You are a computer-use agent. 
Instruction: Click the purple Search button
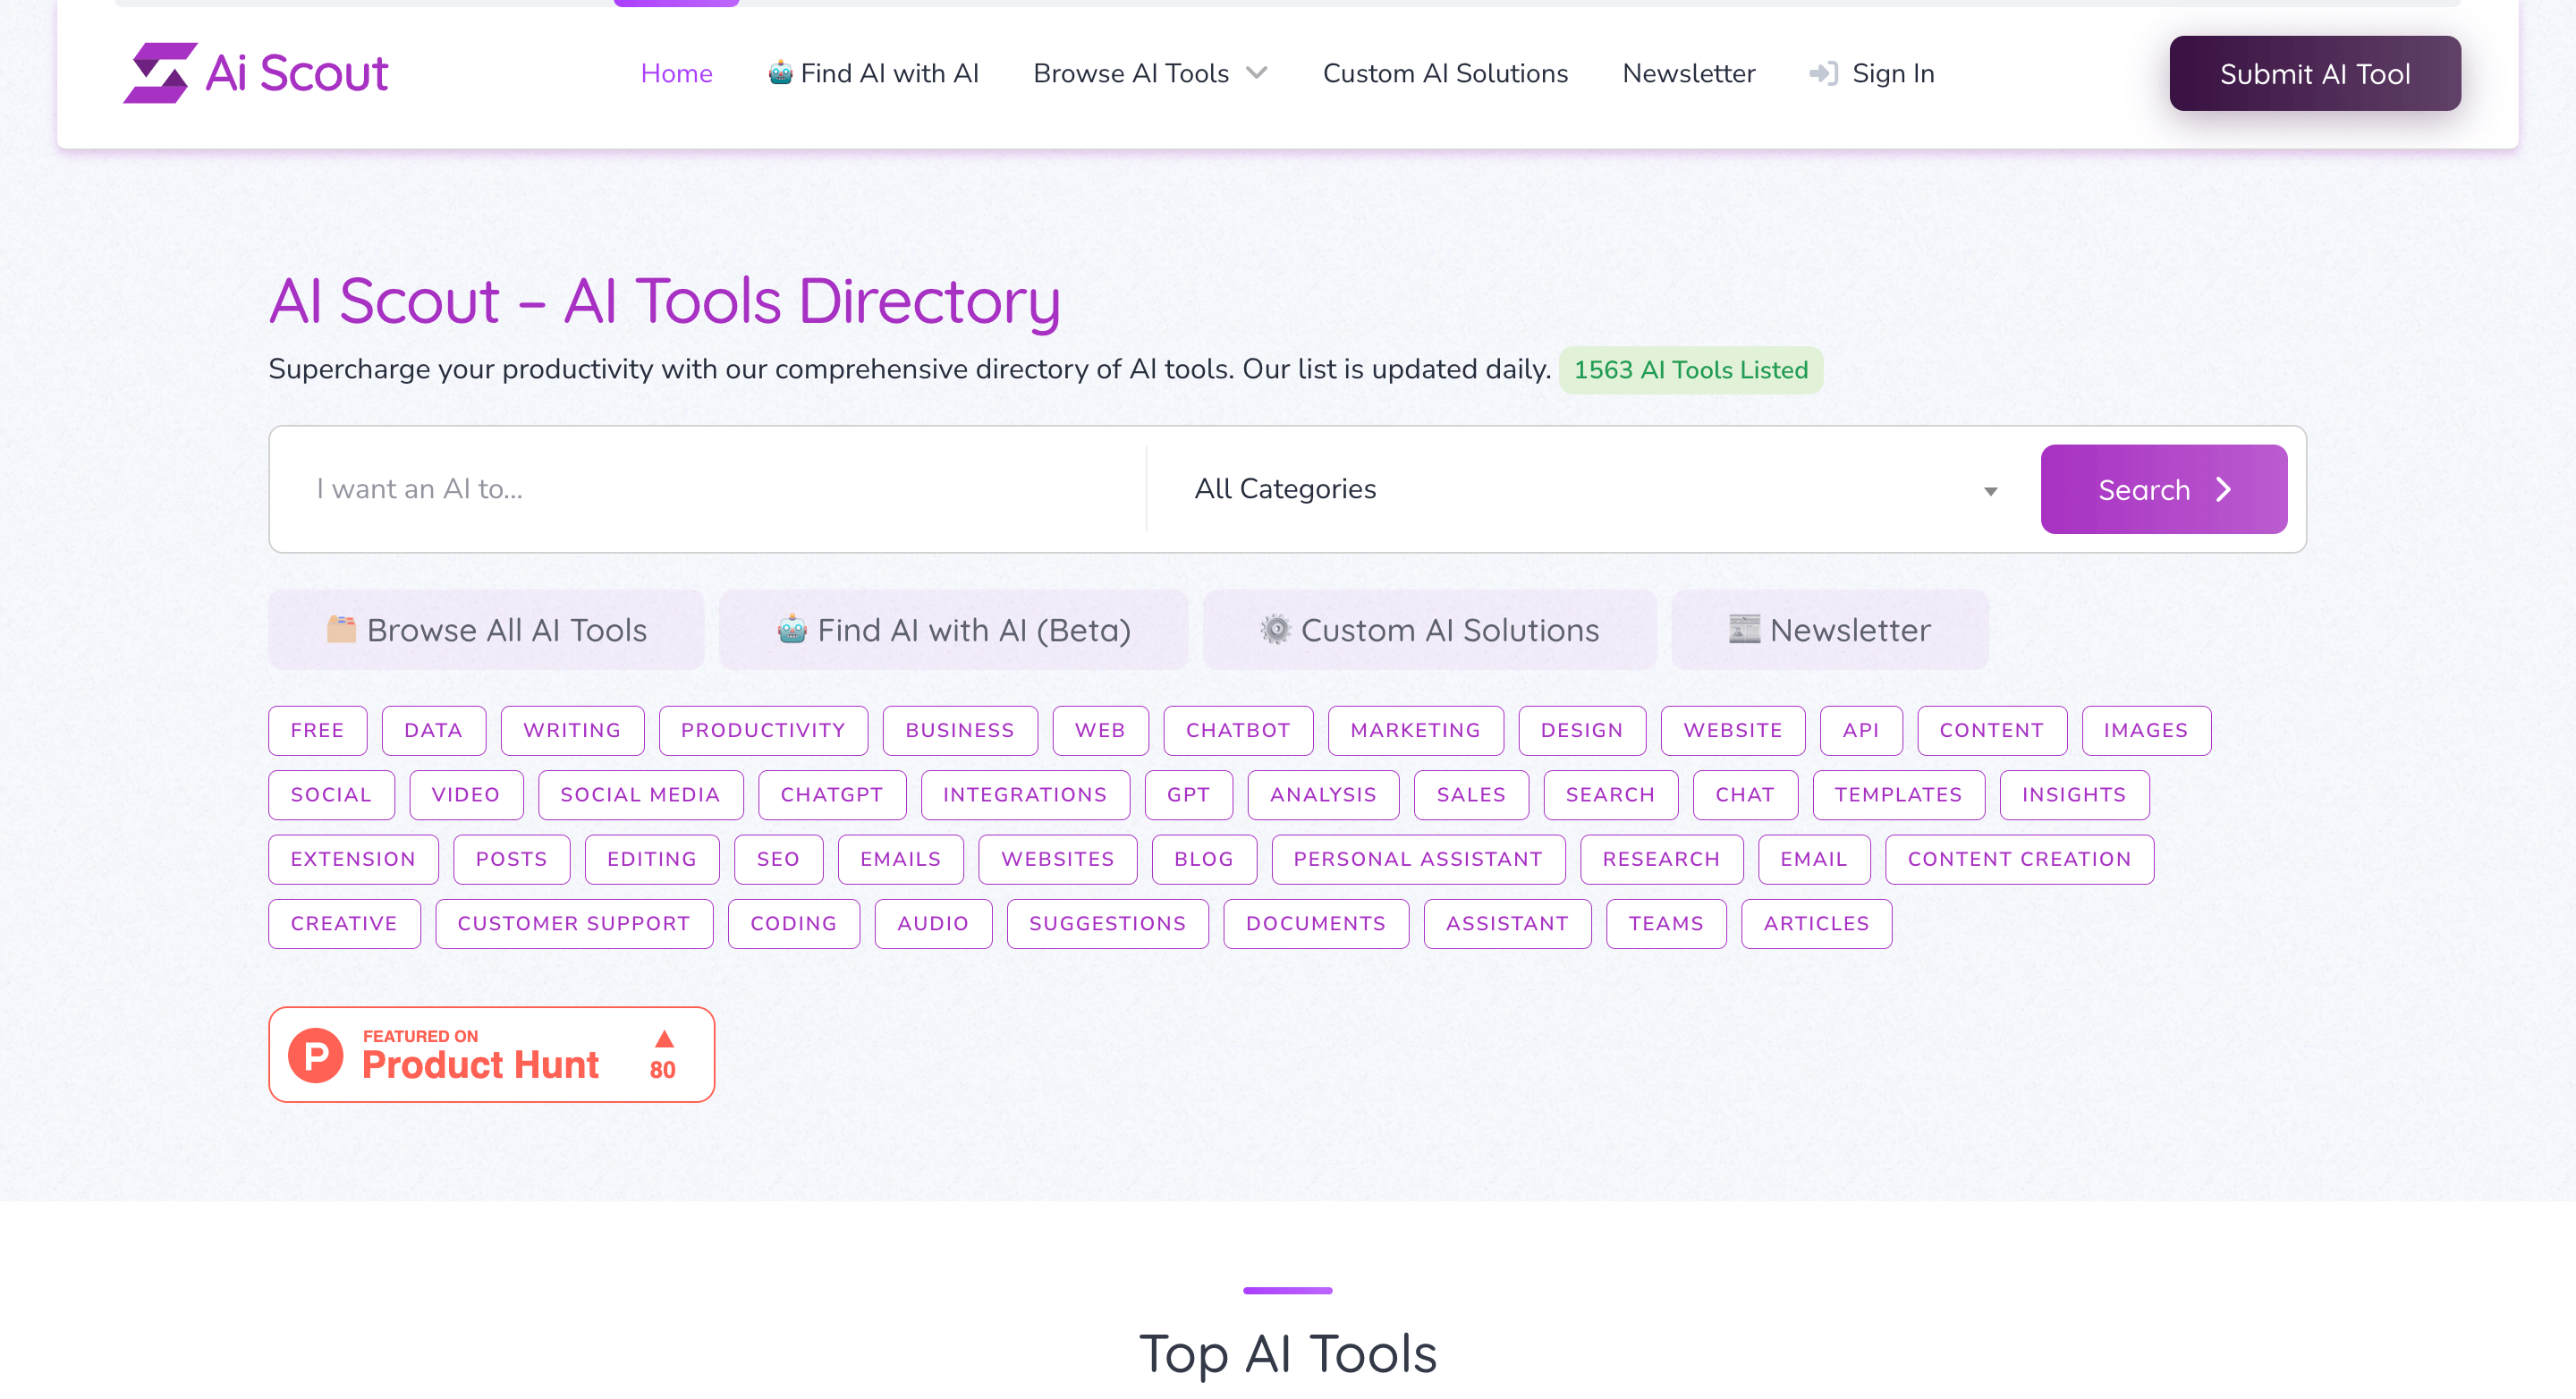(x=2163, y=489)
